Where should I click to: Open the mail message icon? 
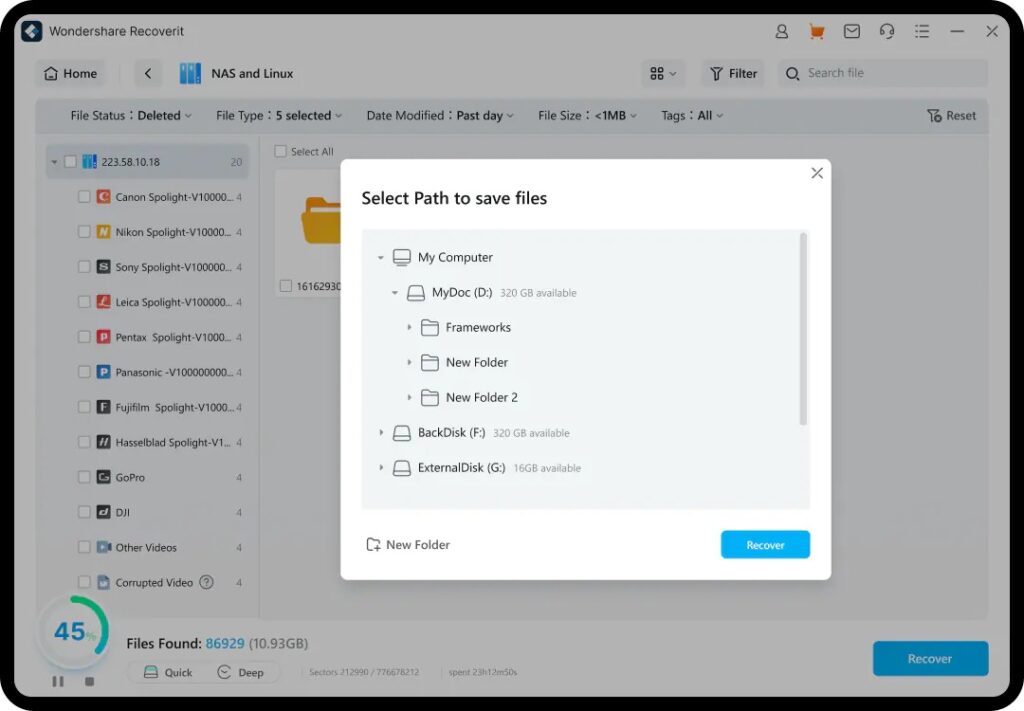[x=852, y=31]
